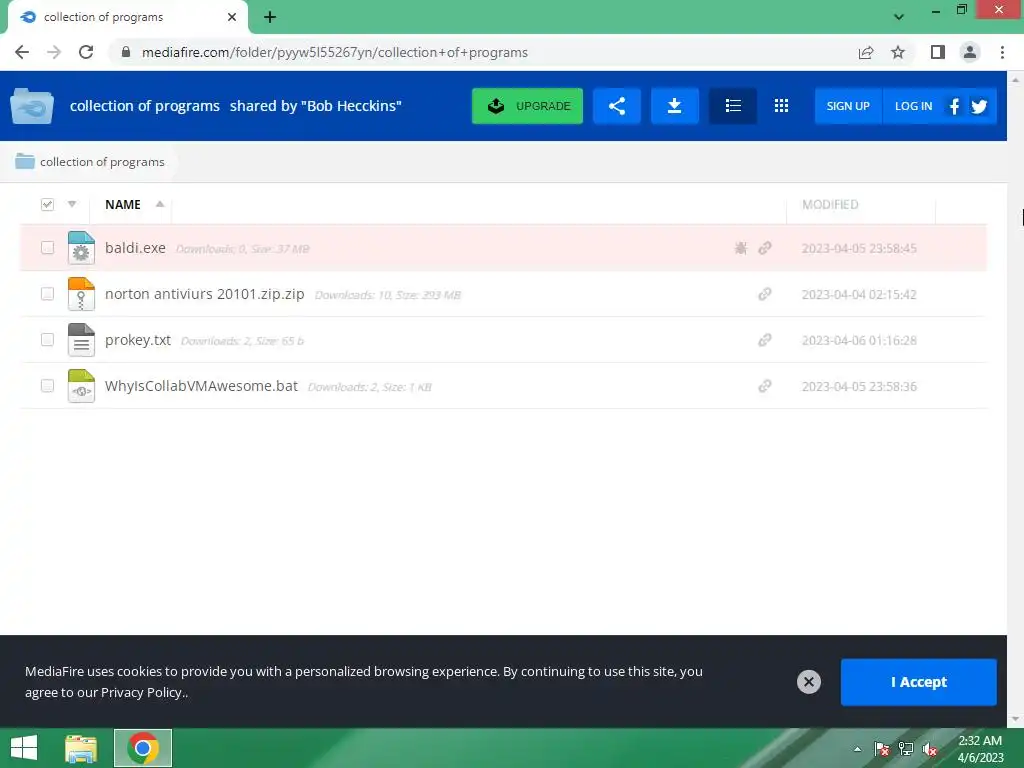
Task: Click date 2023-04-04 02:15:42
Action: pyautogui.click(x=859, y=295)
